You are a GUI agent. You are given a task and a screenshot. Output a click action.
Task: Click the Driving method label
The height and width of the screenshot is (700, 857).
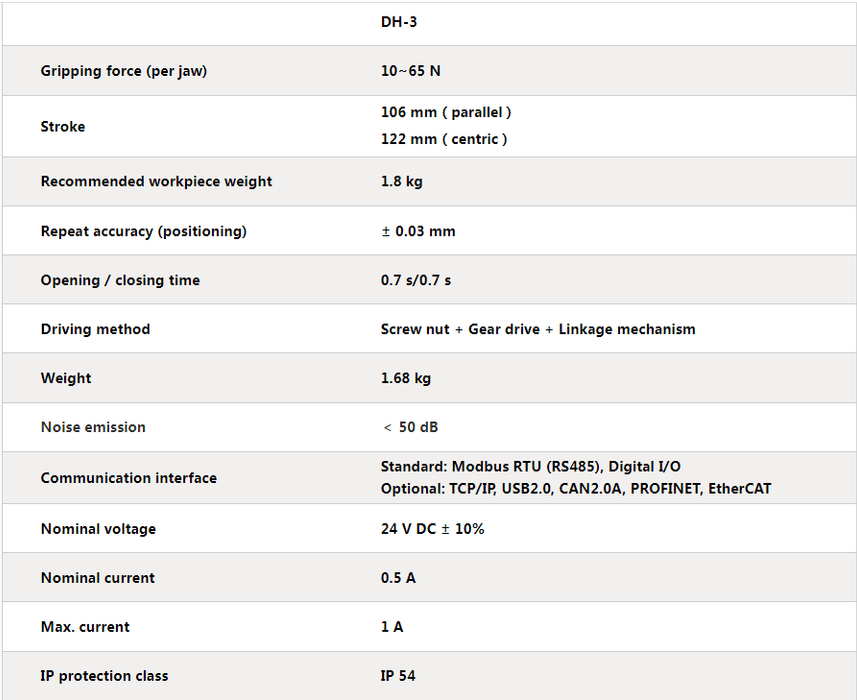click(95, 329)
